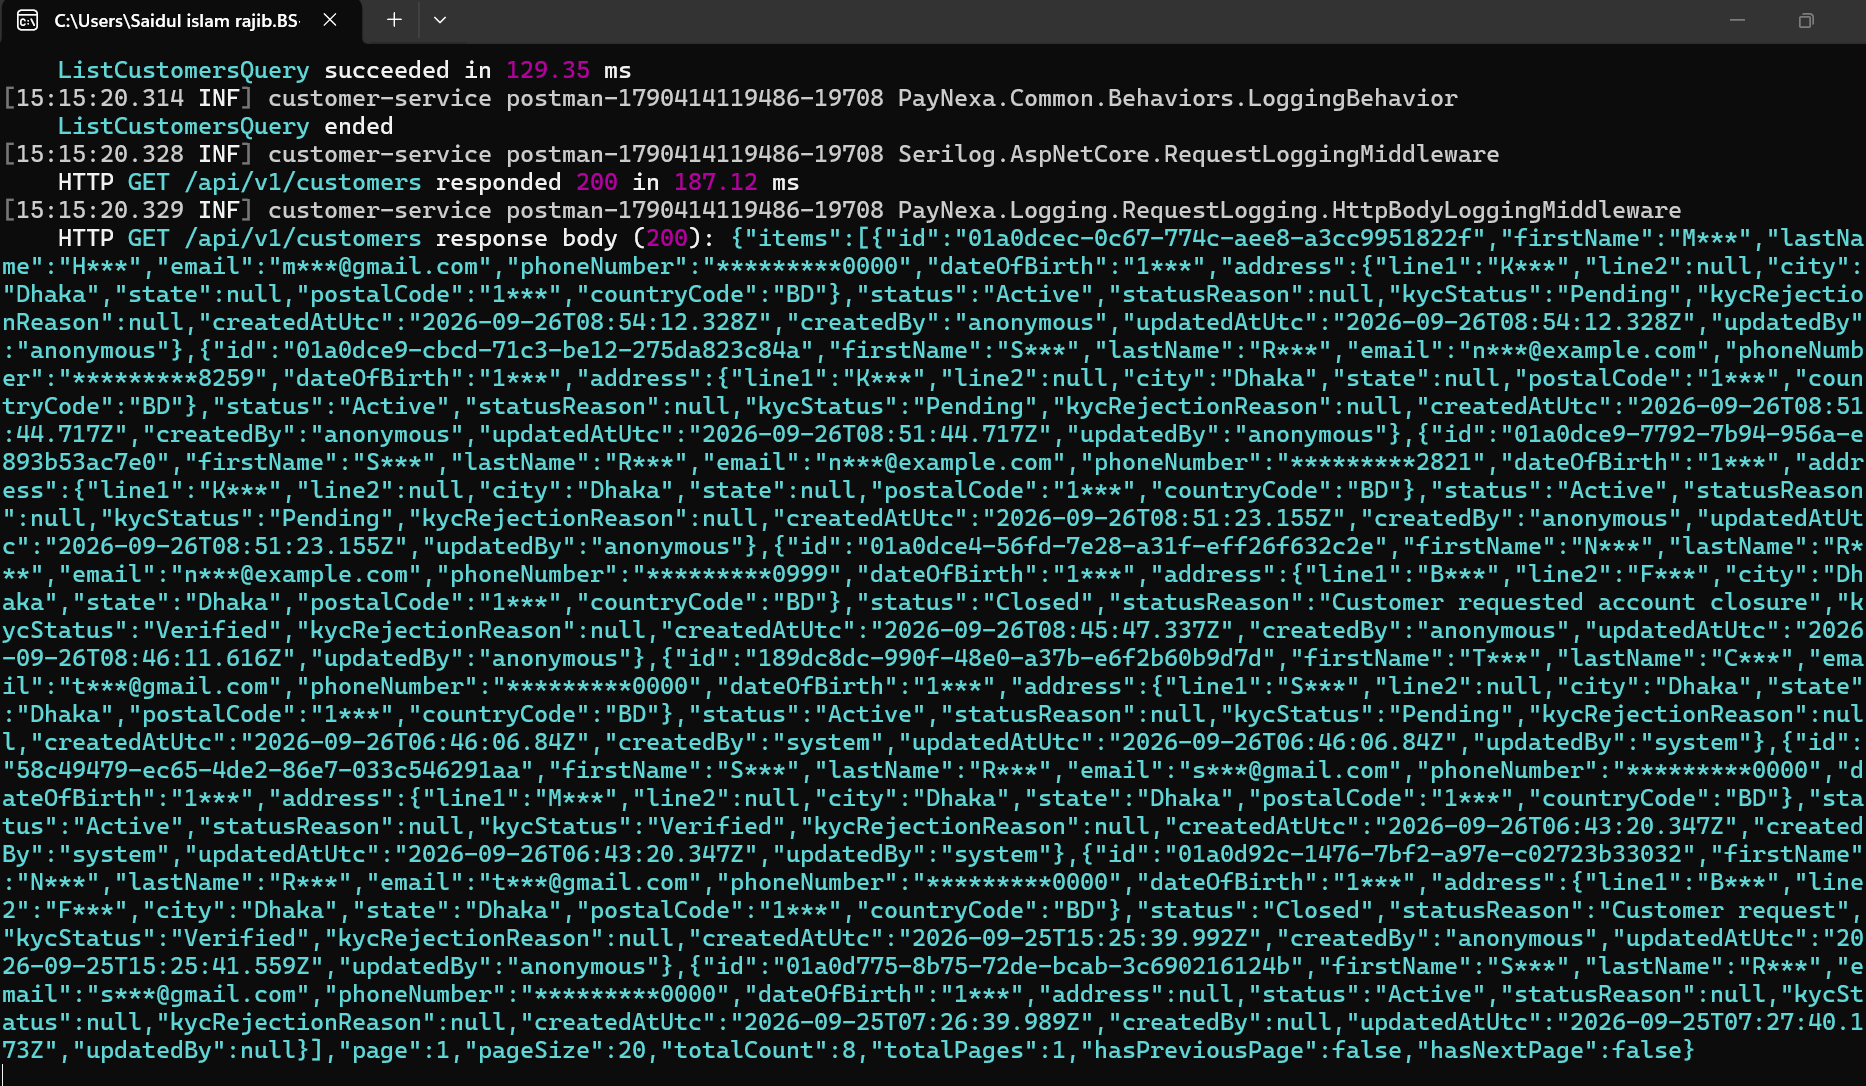Click the '129.35' duration value
This screenshot has height=1086, width=1866.
click(548, 70)
